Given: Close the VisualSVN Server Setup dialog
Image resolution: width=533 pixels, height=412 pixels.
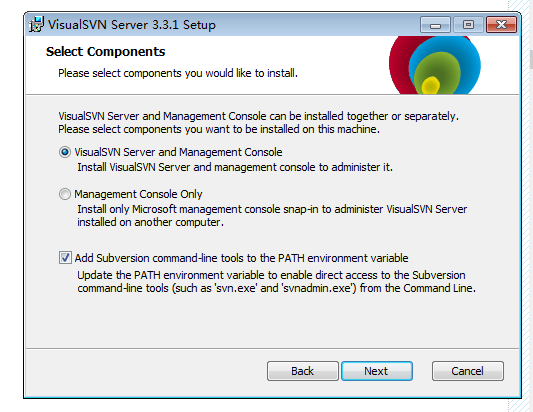Looking at the screenshot, I should click(x=501, y=25).
